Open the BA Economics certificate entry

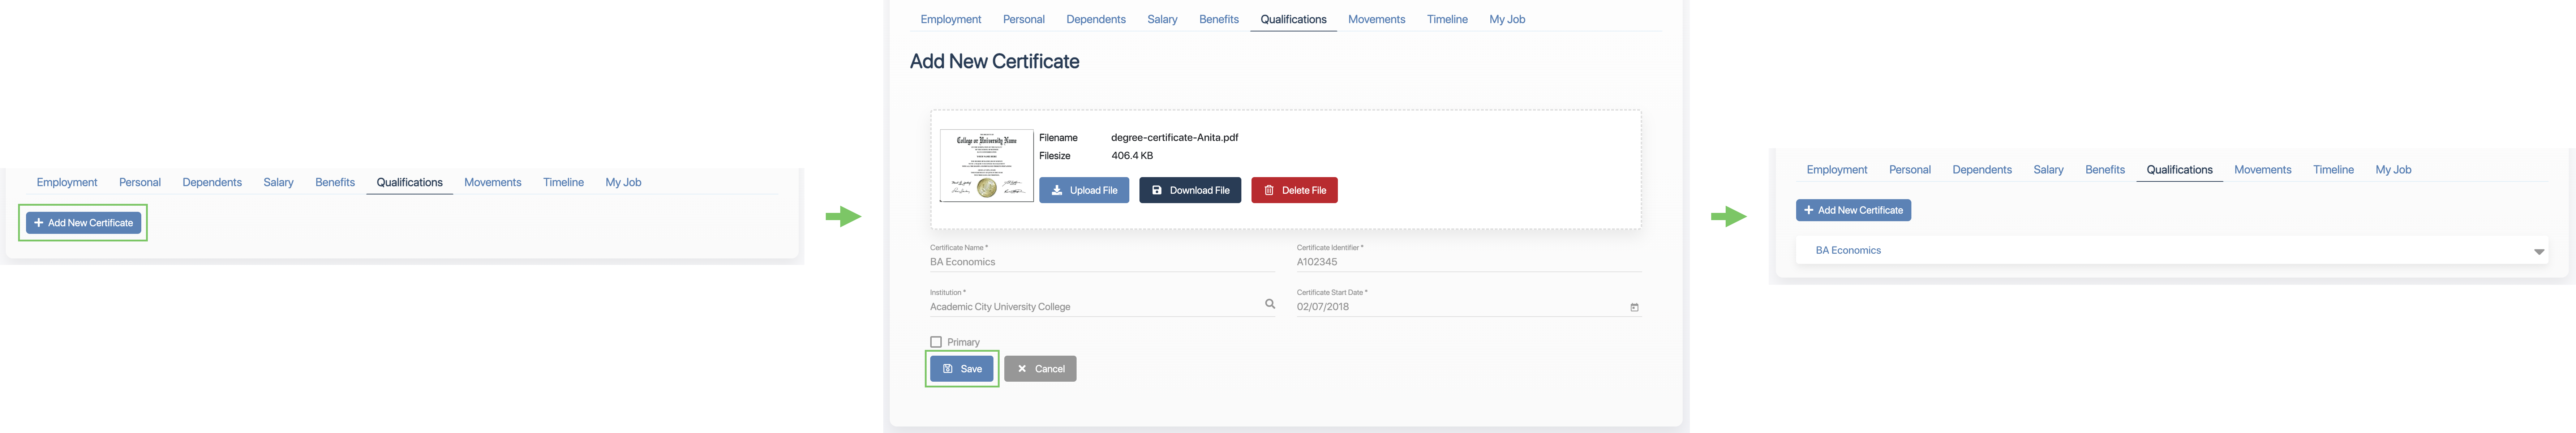pos(1848,250)
